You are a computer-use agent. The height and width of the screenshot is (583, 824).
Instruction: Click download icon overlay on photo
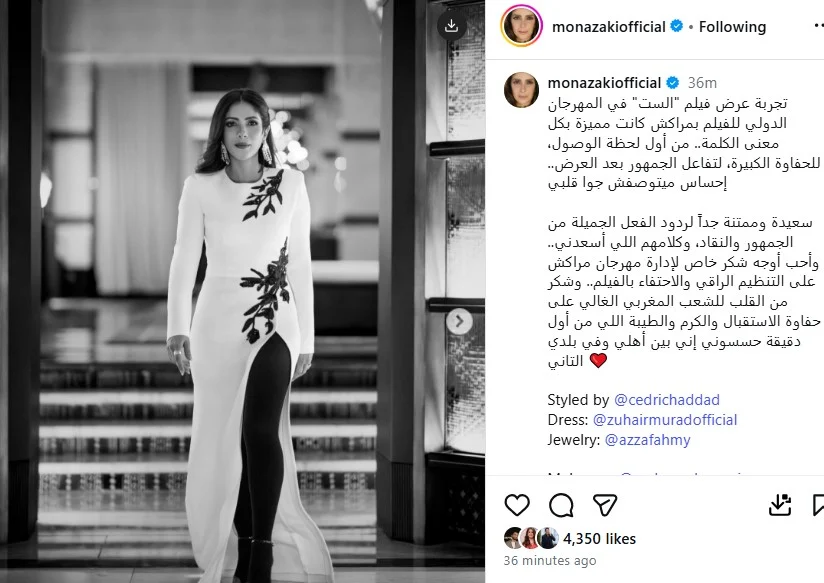[451, 26]
